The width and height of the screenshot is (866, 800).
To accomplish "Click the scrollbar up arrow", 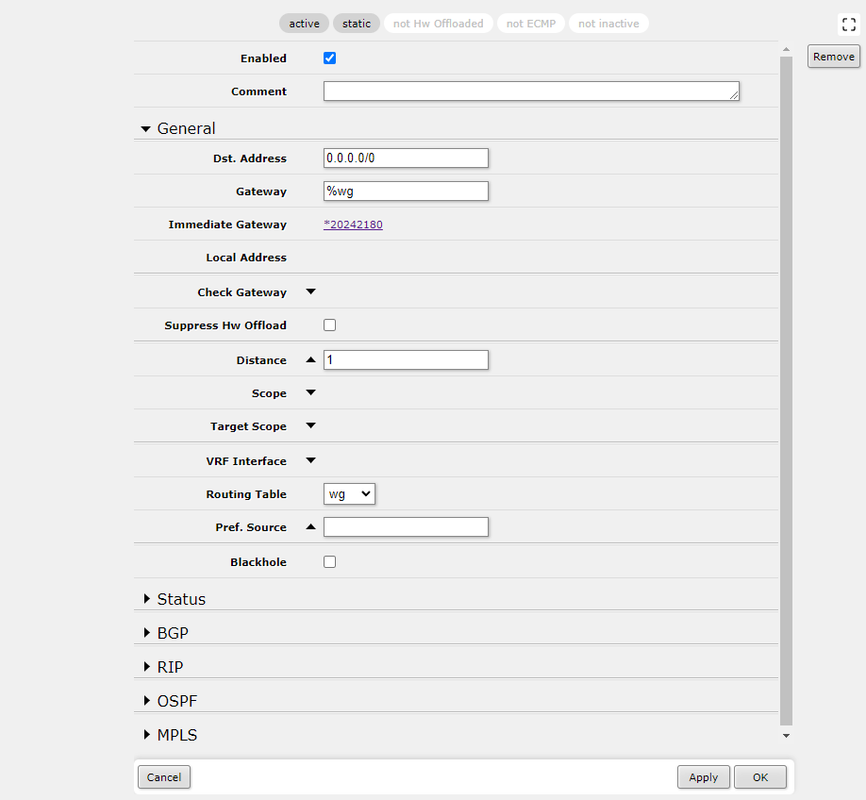I will [x=786, y=50].
